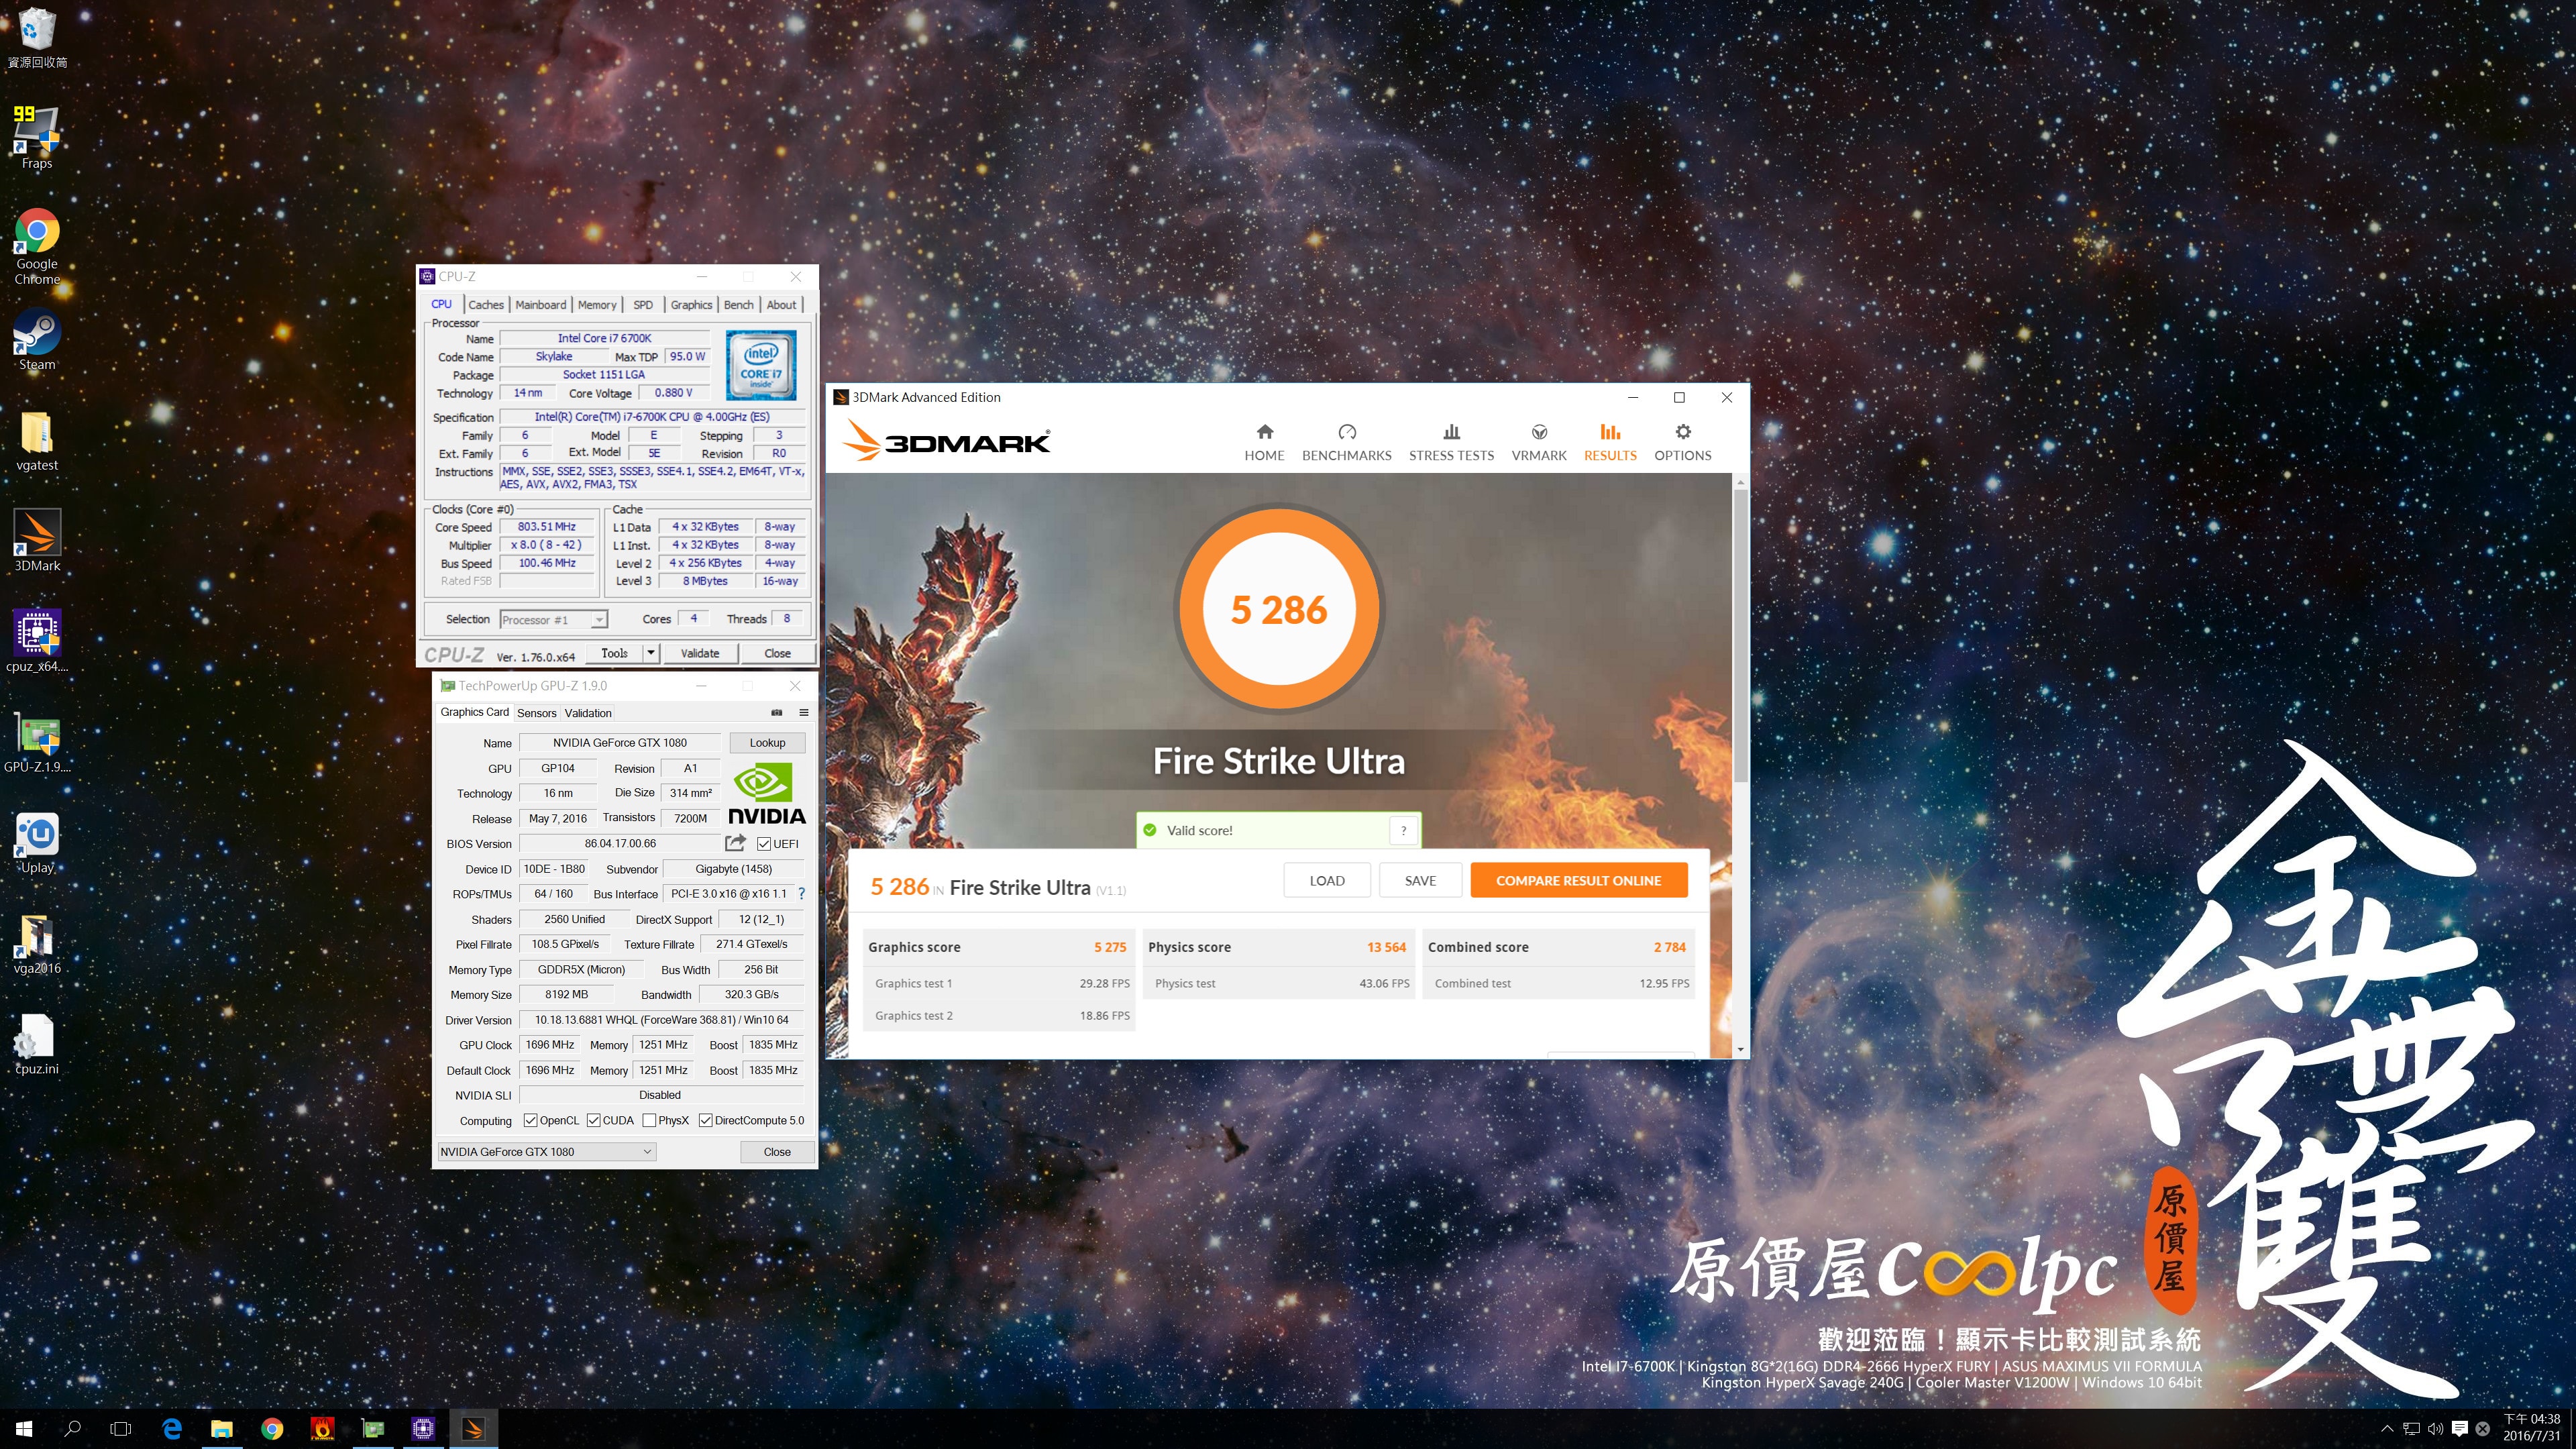Open the notification center tray icon
This screenshot has height=1449, width=2576.
pos(2460,1428)
